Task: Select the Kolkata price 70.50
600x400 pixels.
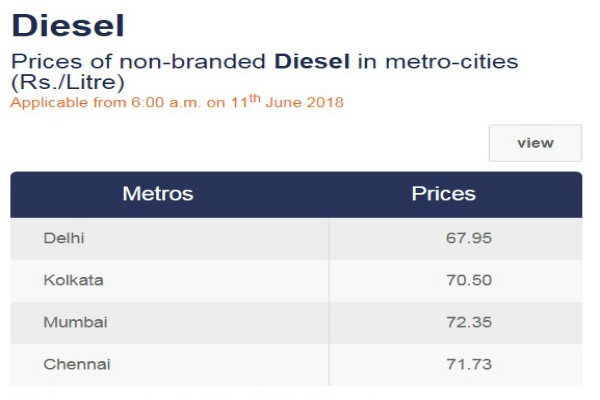Action: click(469, 280)
